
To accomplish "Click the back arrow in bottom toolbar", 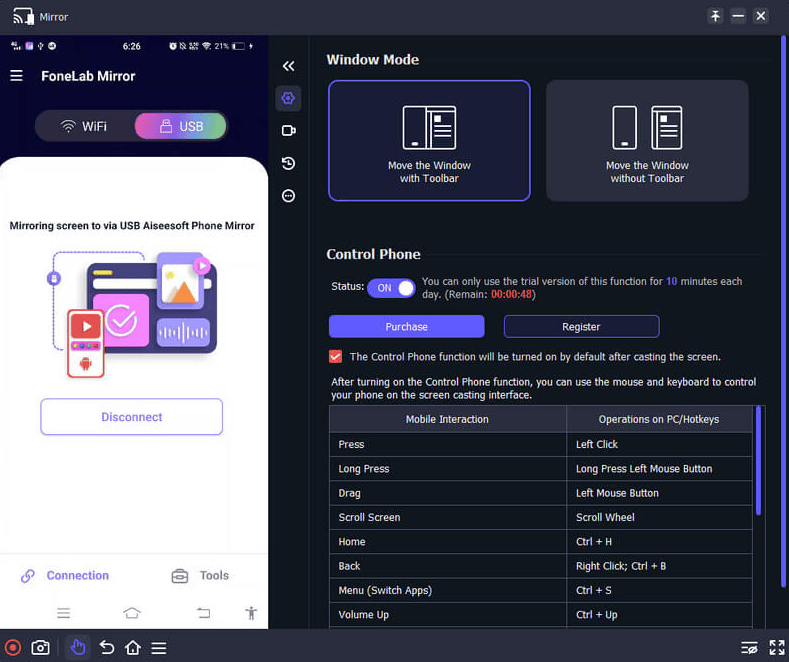I will (107, 647).
